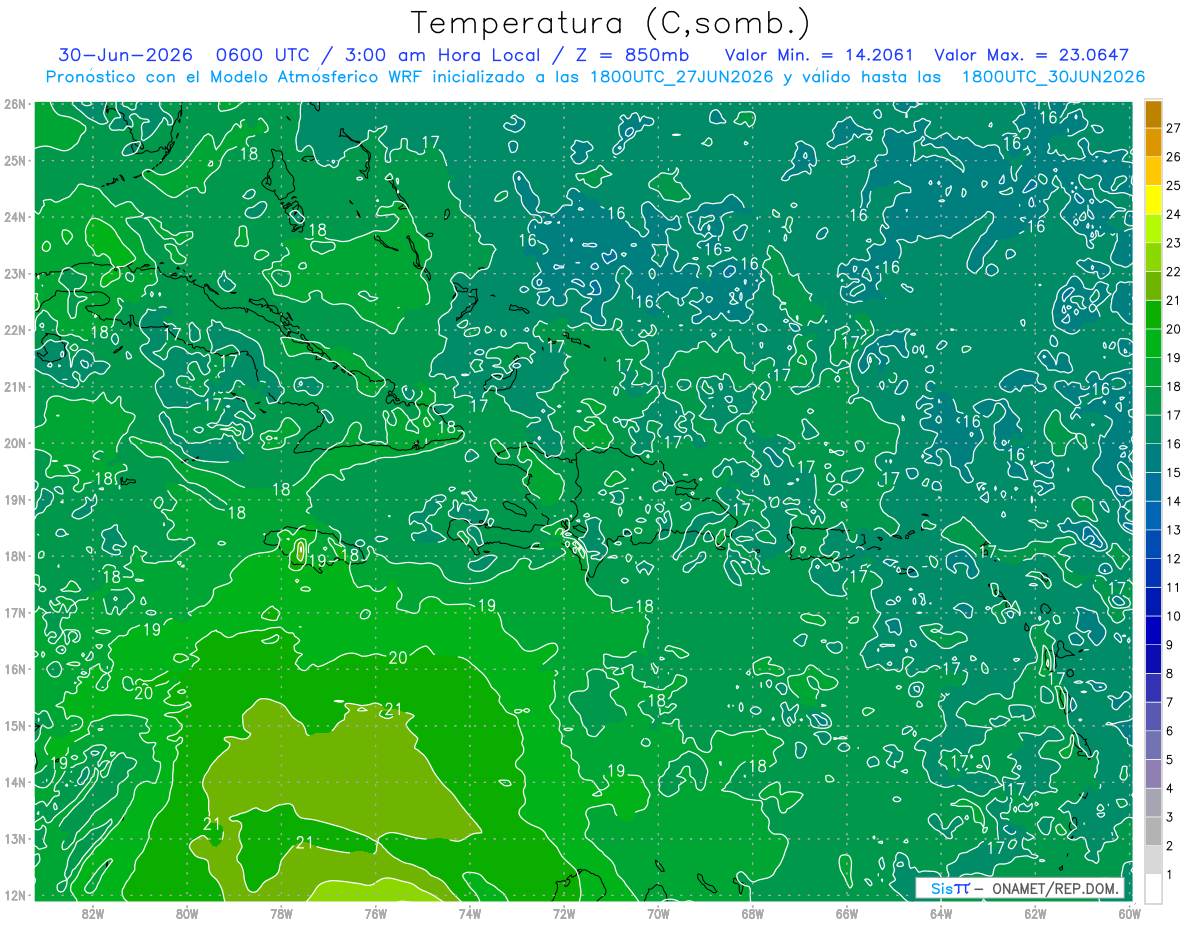Image resolution: width=1200 pixels, height=927 pixels.
Task: Click color scale value 7
Action: (1171, 702)
